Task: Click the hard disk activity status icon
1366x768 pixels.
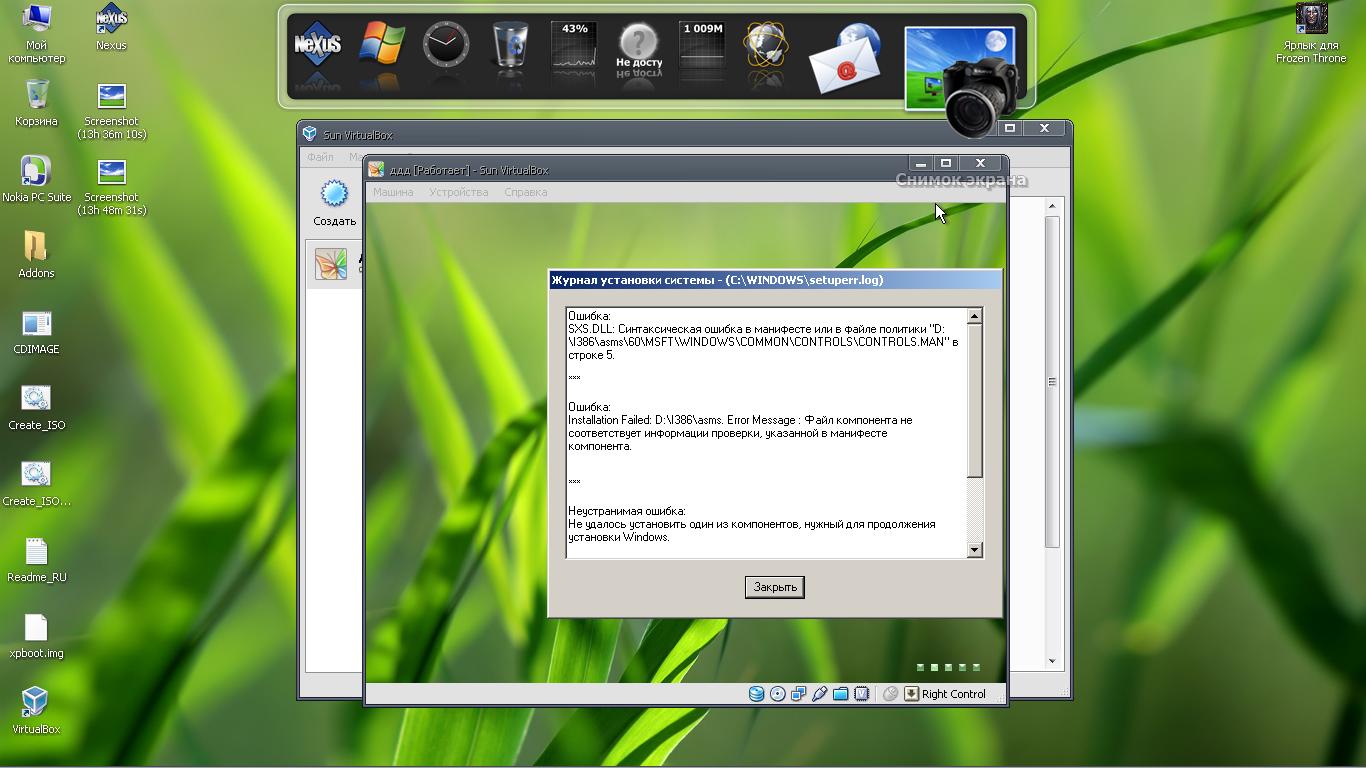Action: click(x=757, y=694)
